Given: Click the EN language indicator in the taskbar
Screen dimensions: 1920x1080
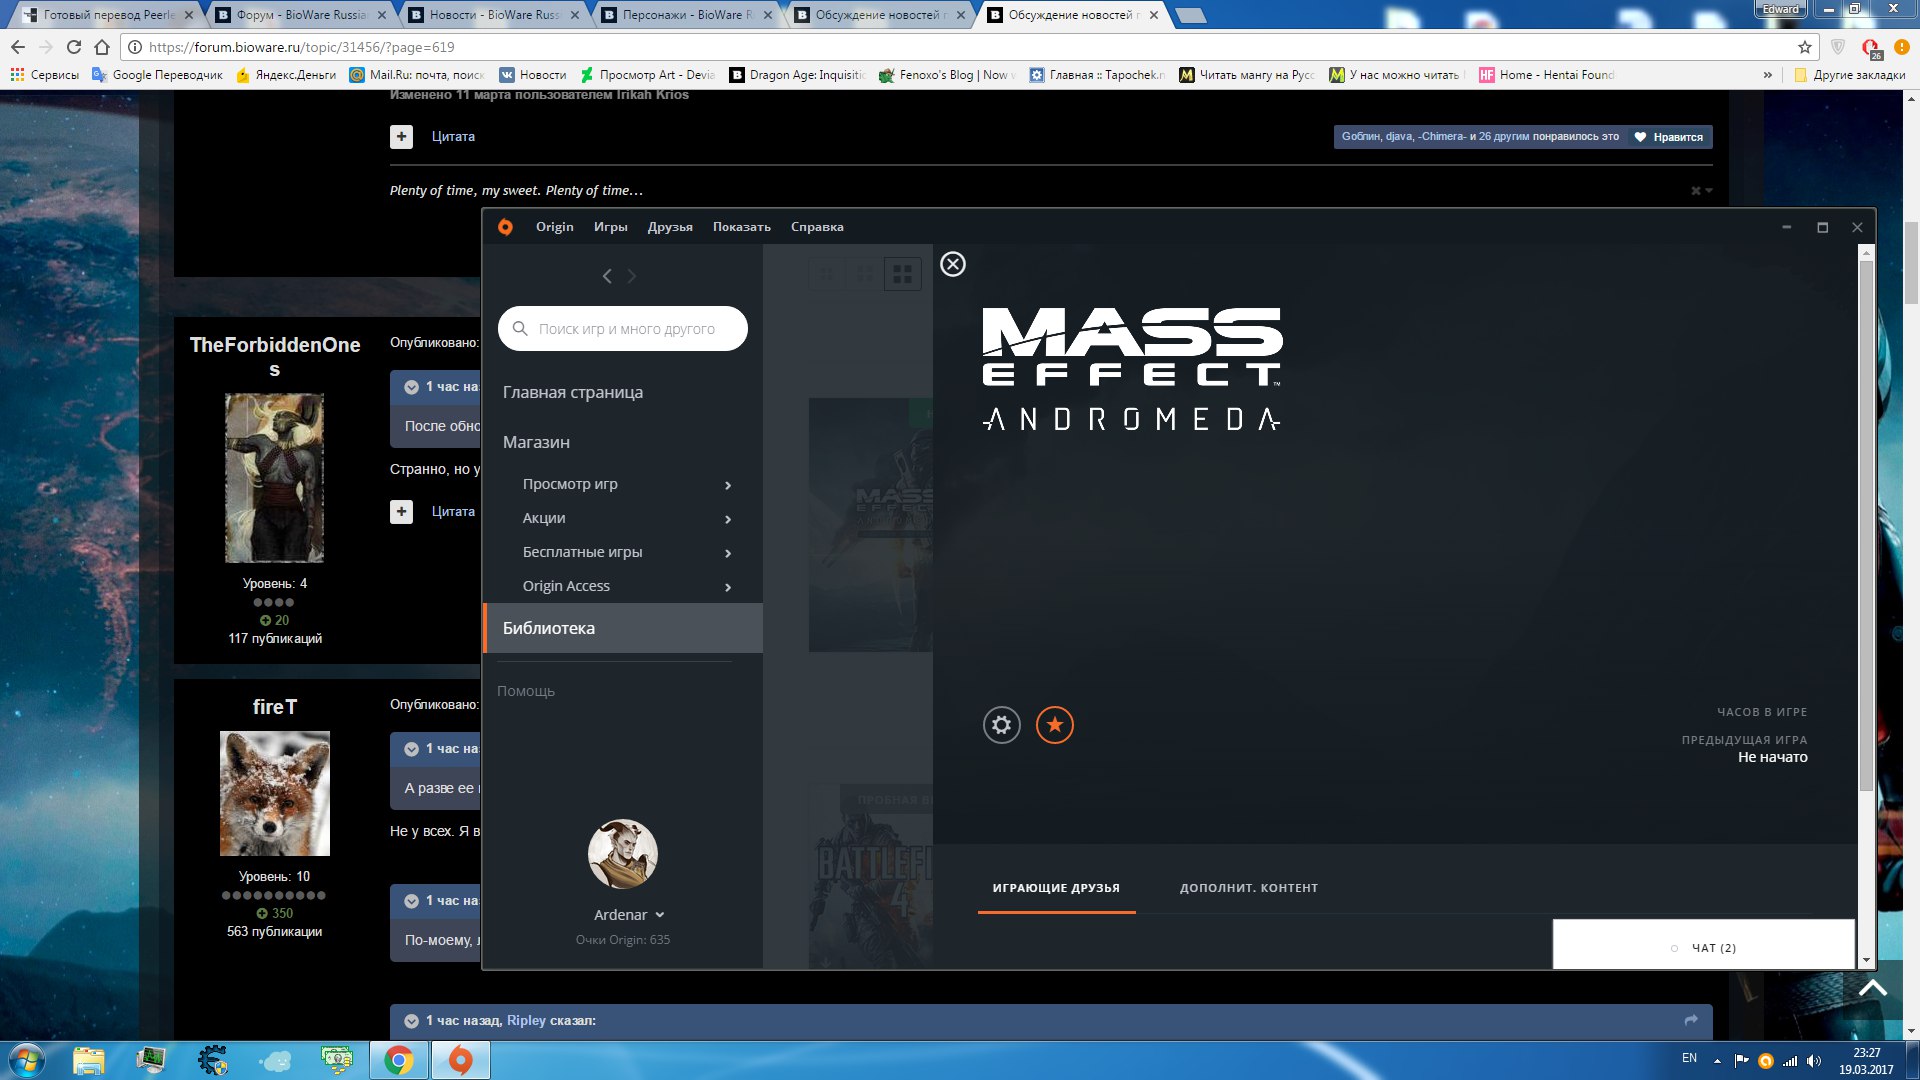Looking at the screenshot, I should [1689, 1058].
